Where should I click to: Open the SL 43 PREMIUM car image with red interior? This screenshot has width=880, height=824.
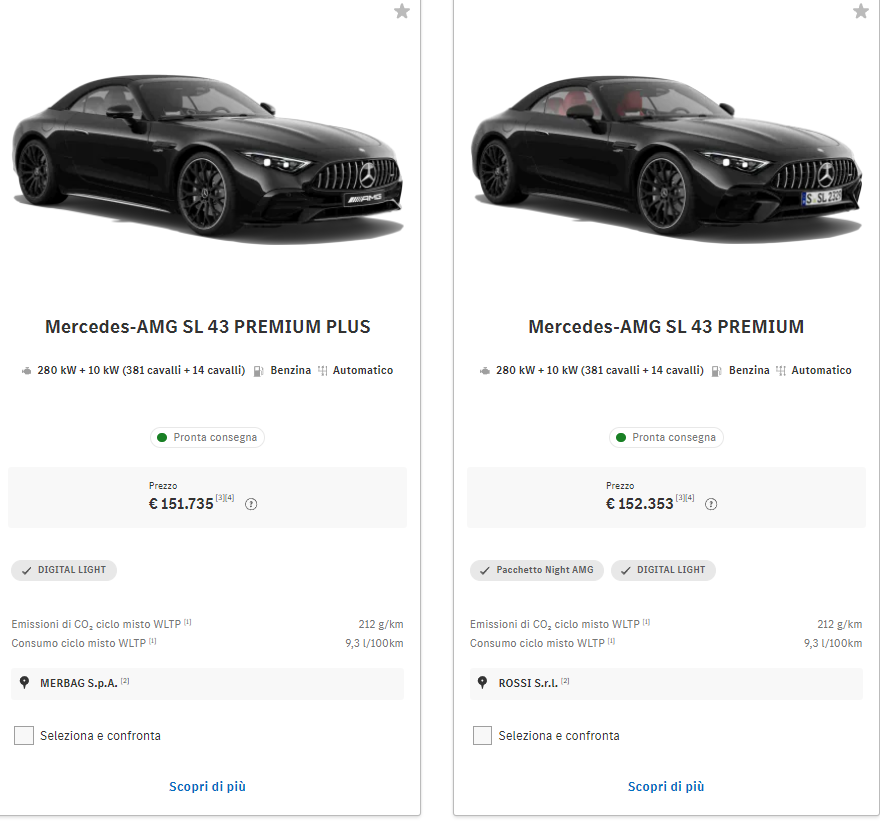point(666,159)
